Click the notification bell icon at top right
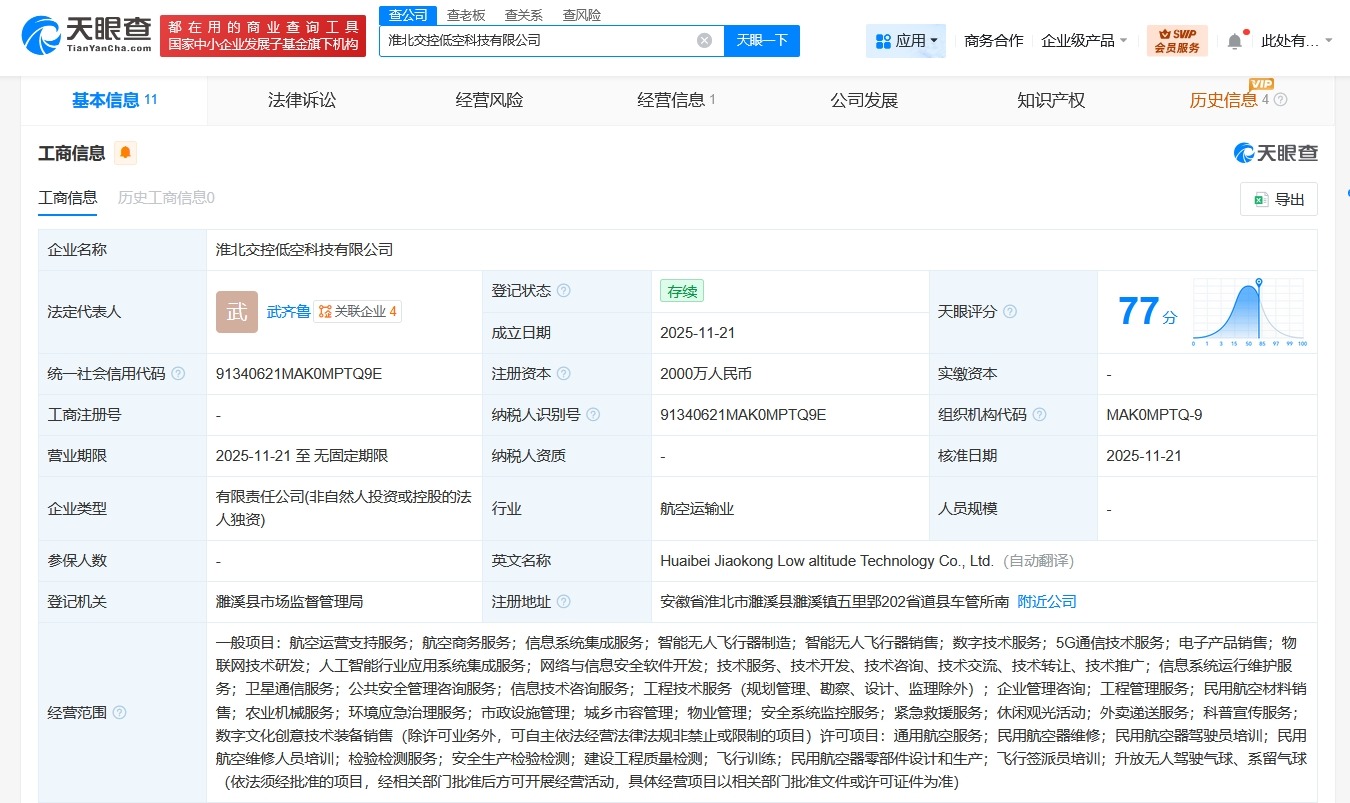 [1233, 38]
